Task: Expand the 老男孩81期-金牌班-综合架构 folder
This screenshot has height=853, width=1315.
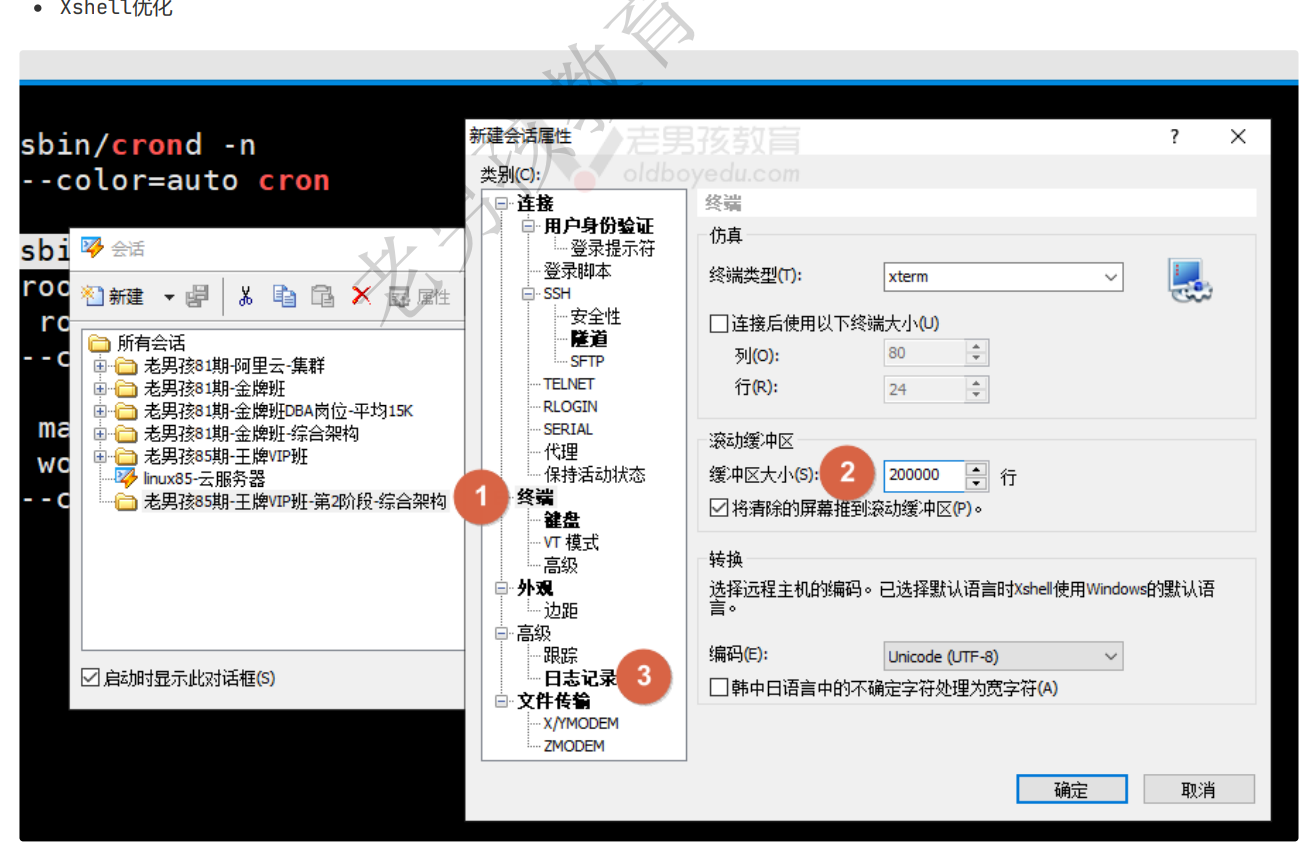Action: (x=100, y=434)
